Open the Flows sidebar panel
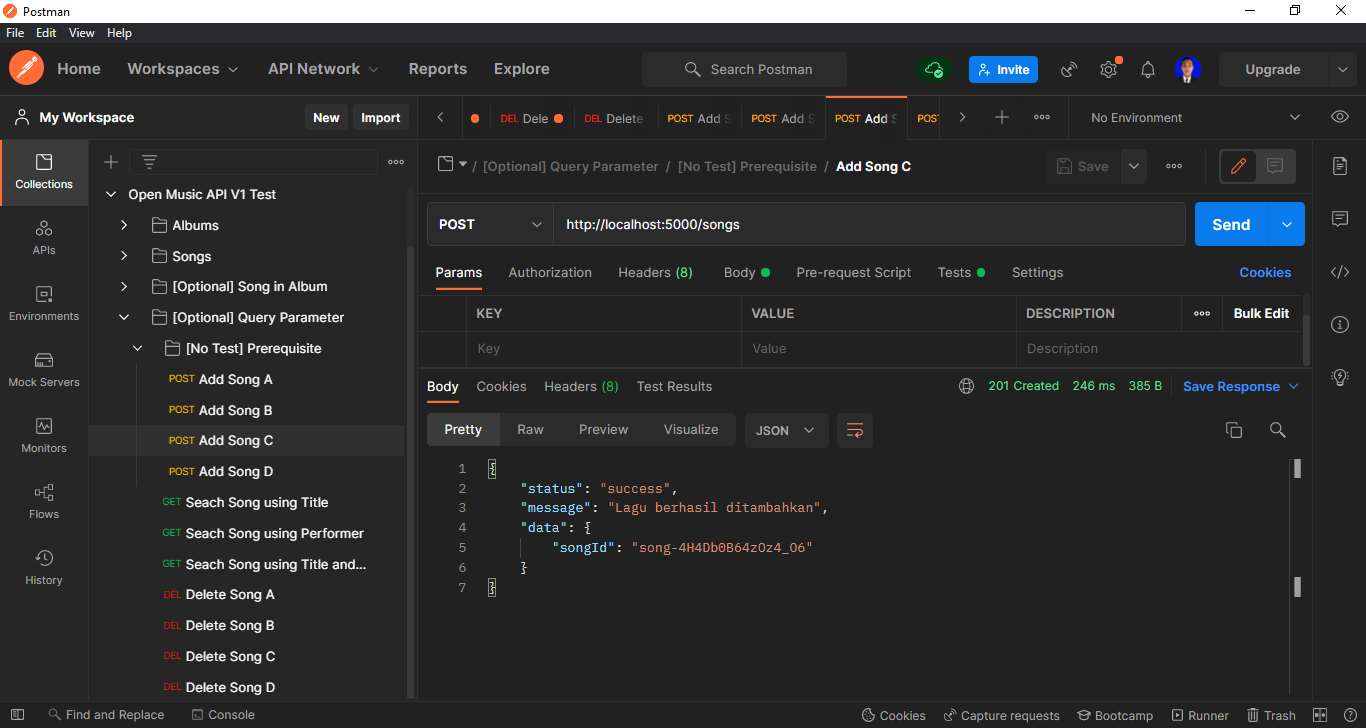 44,502
